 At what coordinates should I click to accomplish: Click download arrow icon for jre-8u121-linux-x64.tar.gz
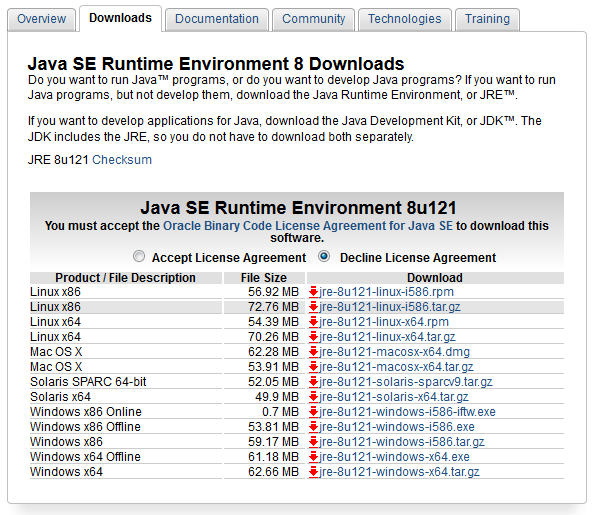click(313, 337)
